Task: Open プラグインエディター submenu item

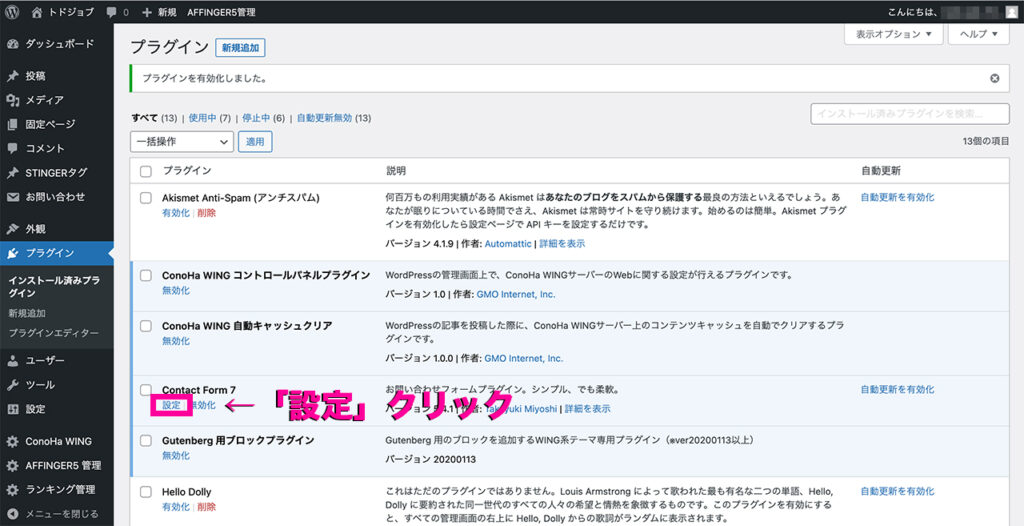Action: coord(54,333)
